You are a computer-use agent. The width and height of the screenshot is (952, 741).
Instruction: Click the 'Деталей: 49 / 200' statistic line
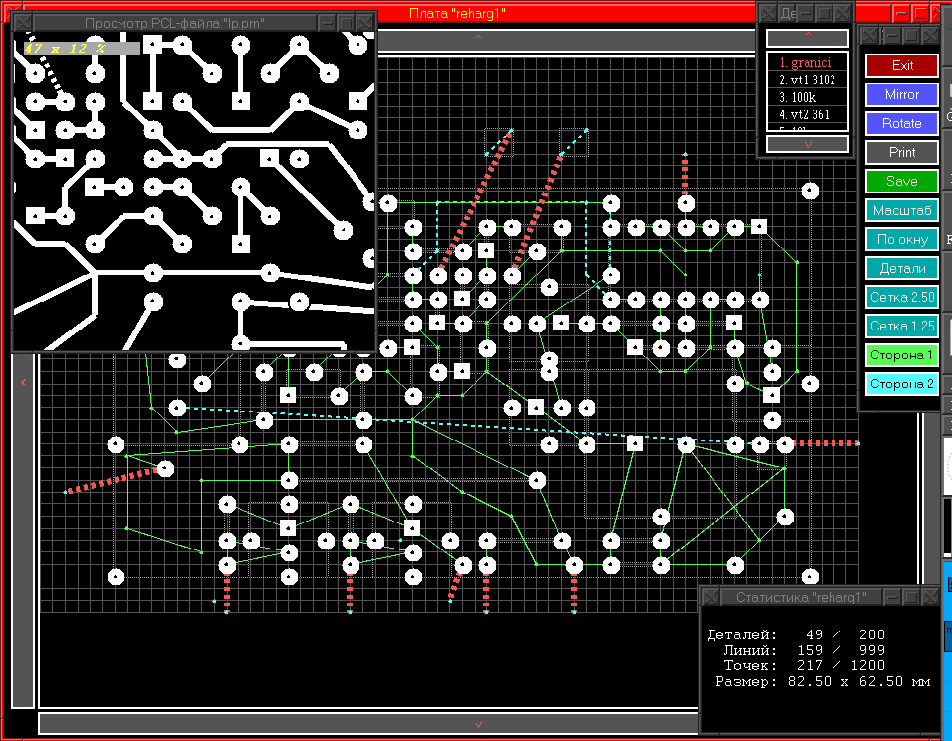(x=796, y=635)
